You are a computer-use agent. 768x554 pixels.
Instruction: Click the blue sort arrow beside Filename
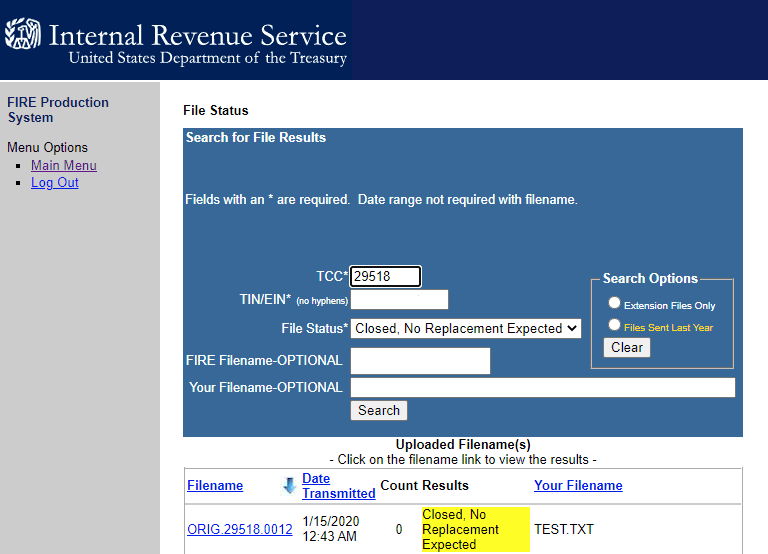(x=289, y=486)
